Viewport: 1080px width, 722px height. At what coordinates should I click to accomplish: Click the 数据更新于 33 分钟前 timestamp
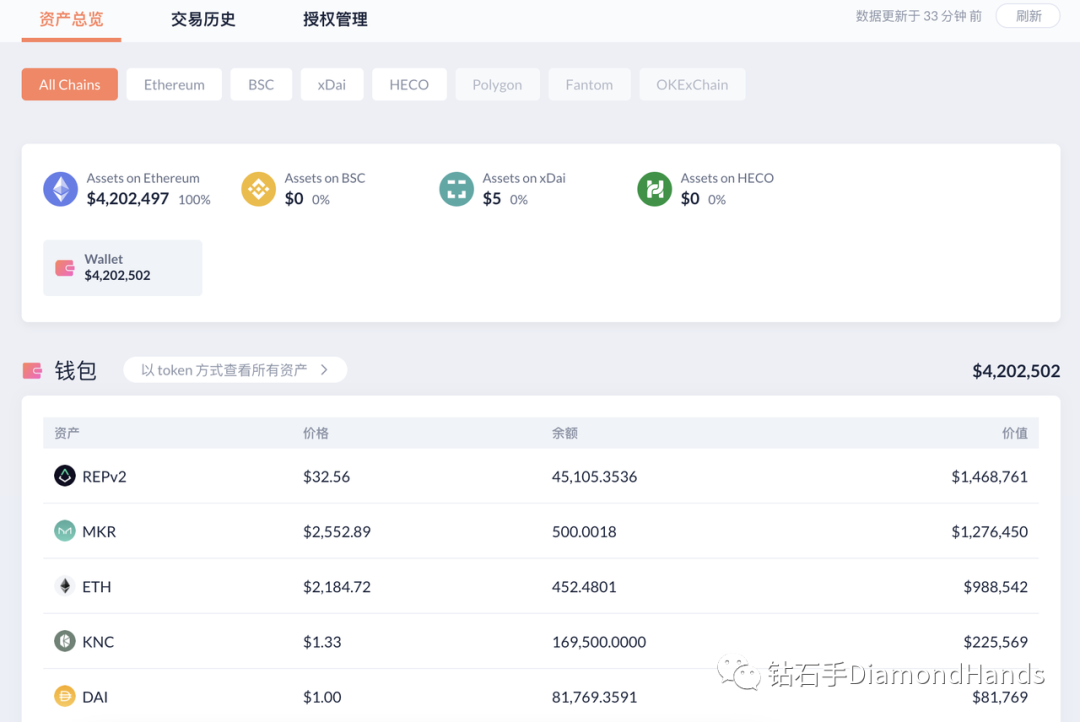click(919, 16)
